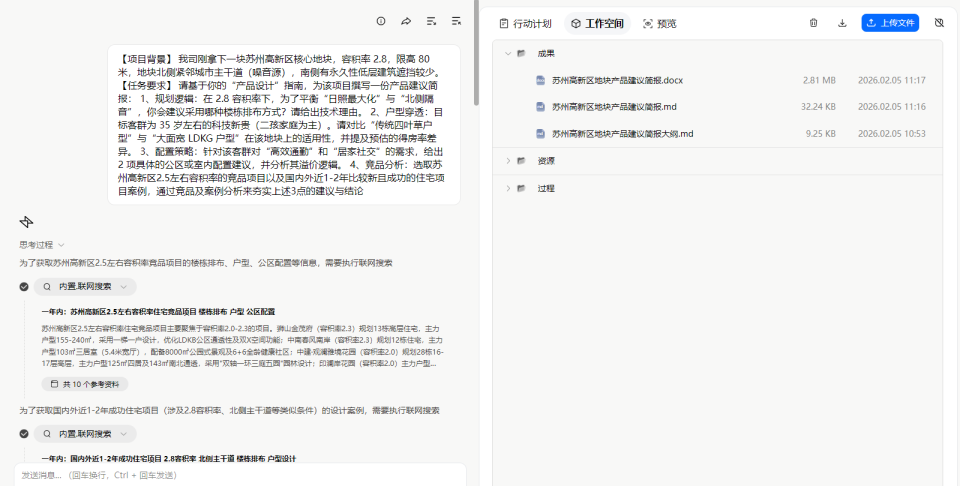Screen dimensions: 960x486
Task: Click the 资源 folder icon
Action: 521,160
